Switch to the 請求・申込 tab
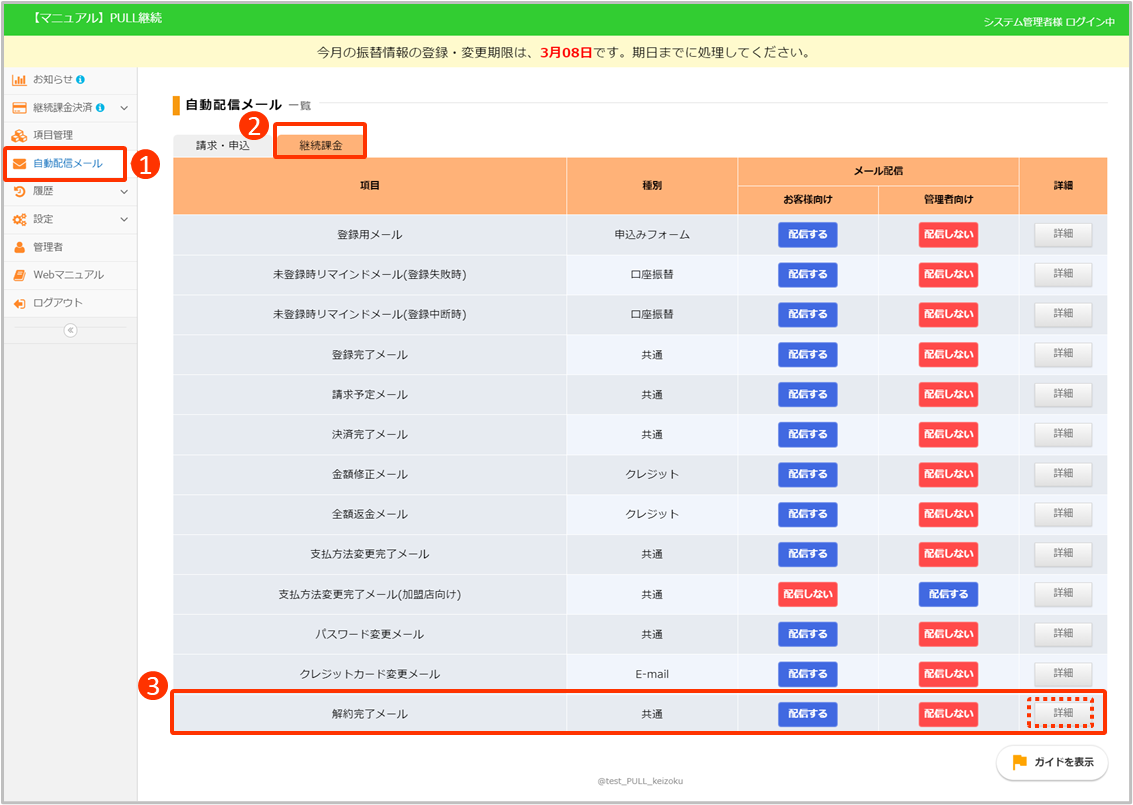 (222, 145)
